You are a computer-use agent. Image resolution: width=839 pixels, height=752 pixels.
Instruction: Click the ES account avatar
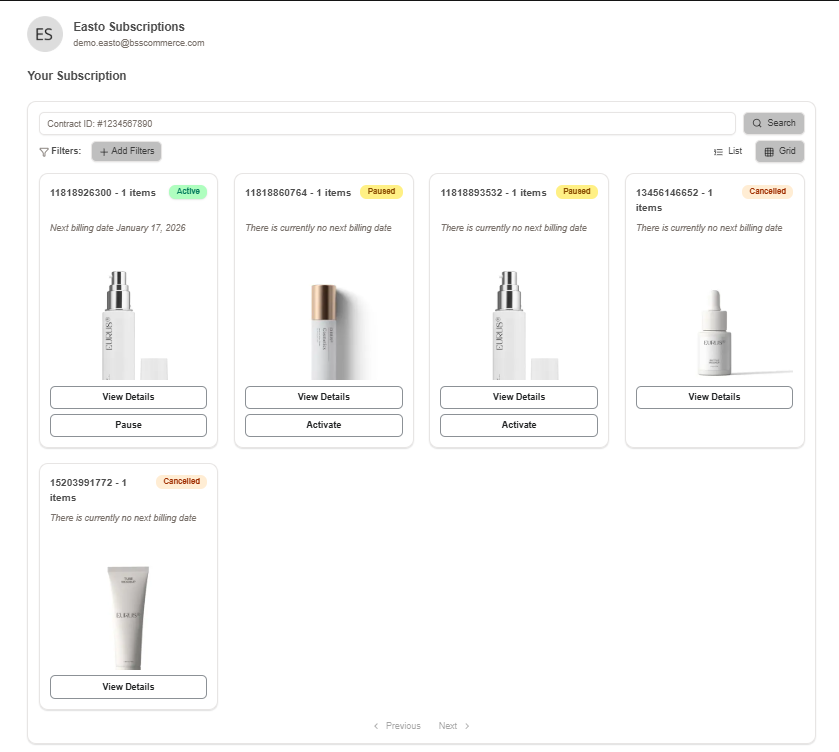point(44,34)
